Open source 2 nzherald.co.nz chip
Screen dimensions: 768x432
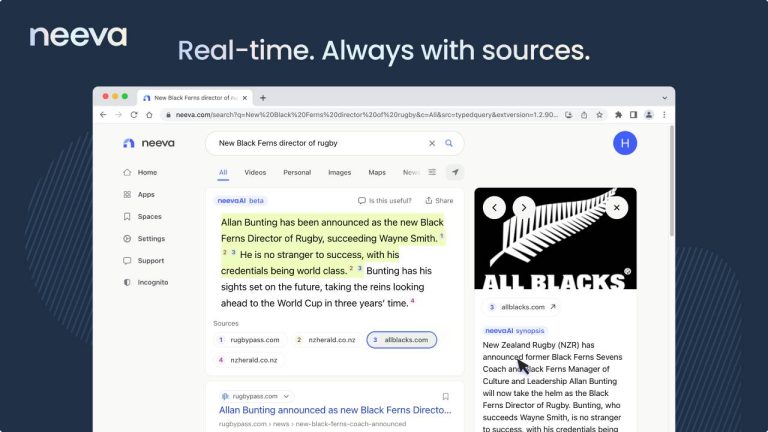click(326, 339)
